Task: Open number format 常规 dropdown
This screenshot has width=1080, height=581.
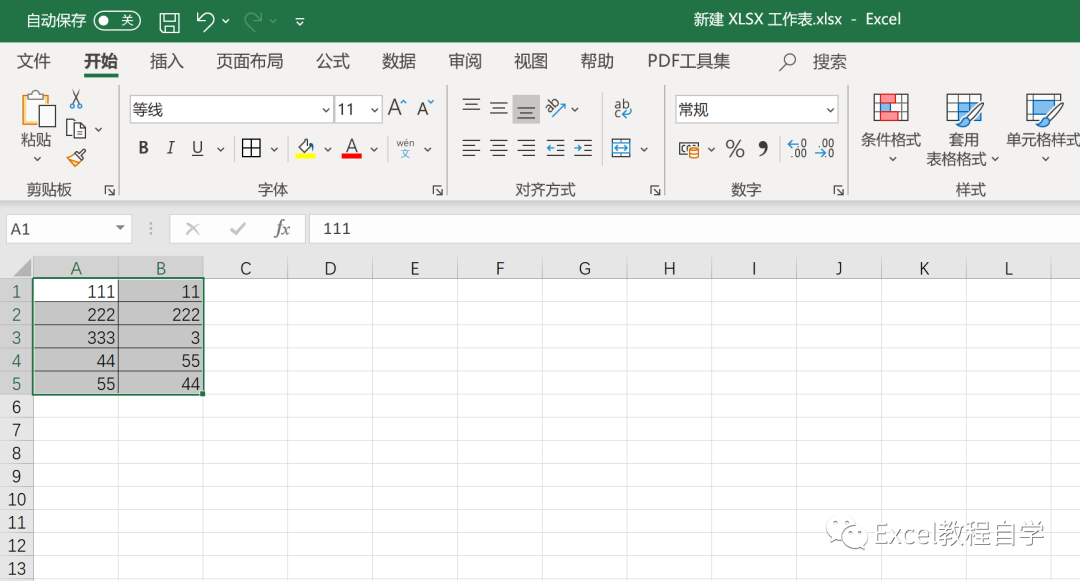Action: (x=831, y=109)
